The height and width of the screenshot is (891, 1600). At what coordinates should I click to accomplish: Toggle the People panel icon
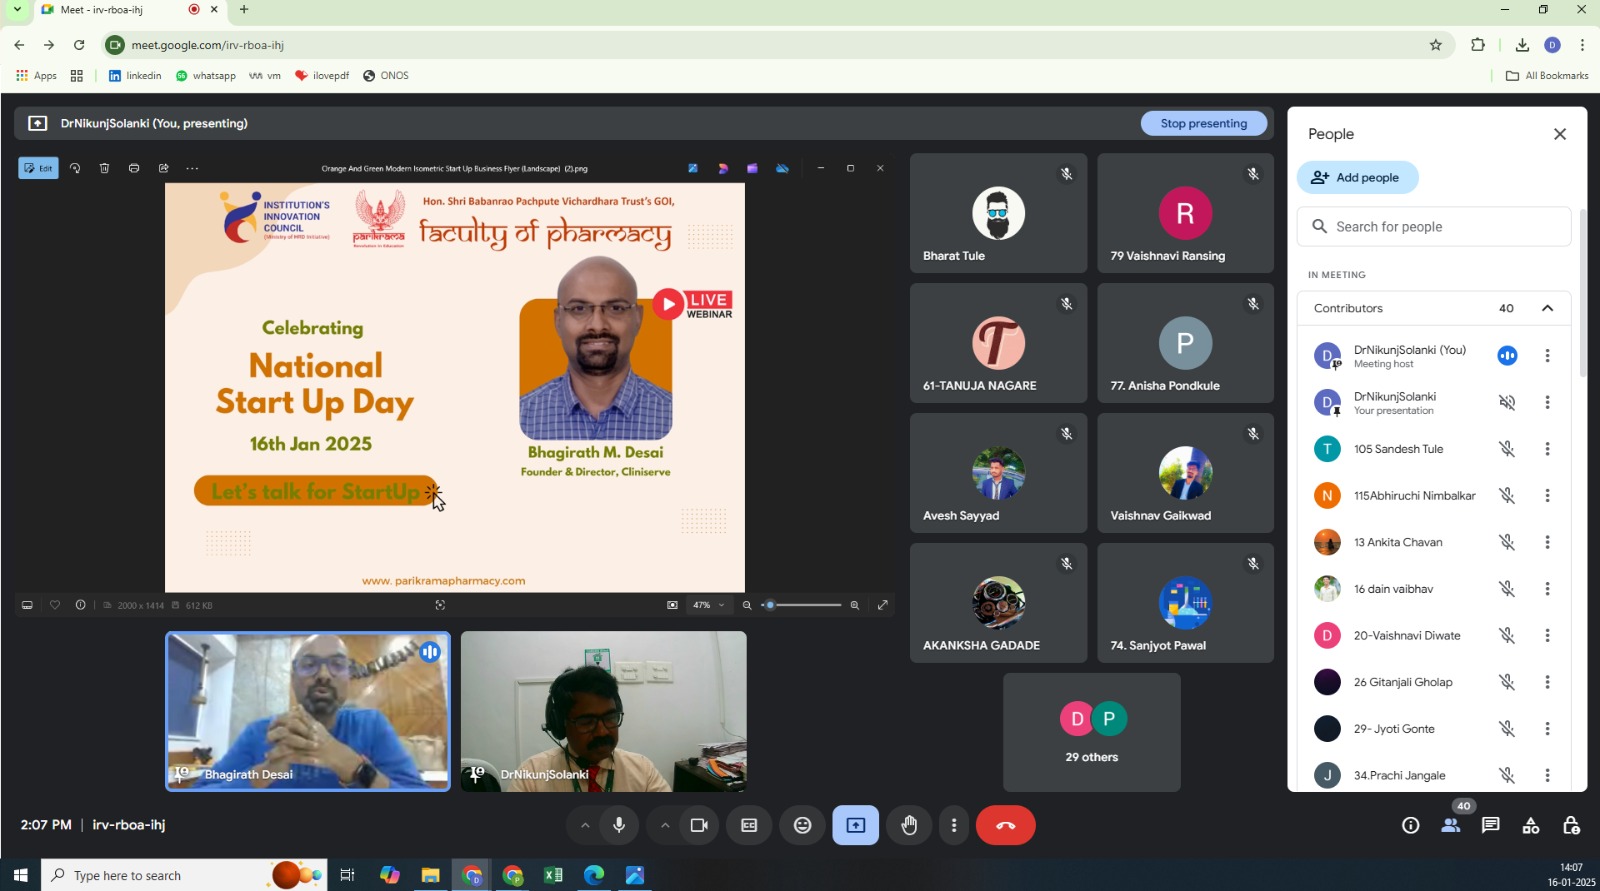tap(1450, 825)
